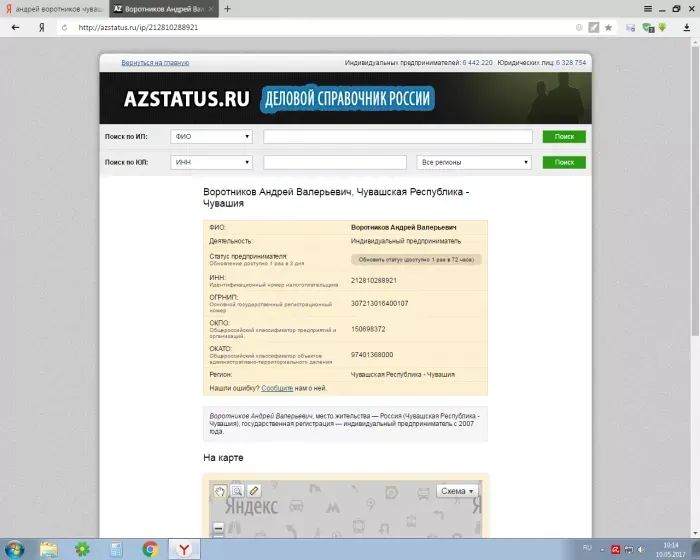Open the red antivirus tray icon
Viewport: 700px width, 560px height.
(615, 550)
